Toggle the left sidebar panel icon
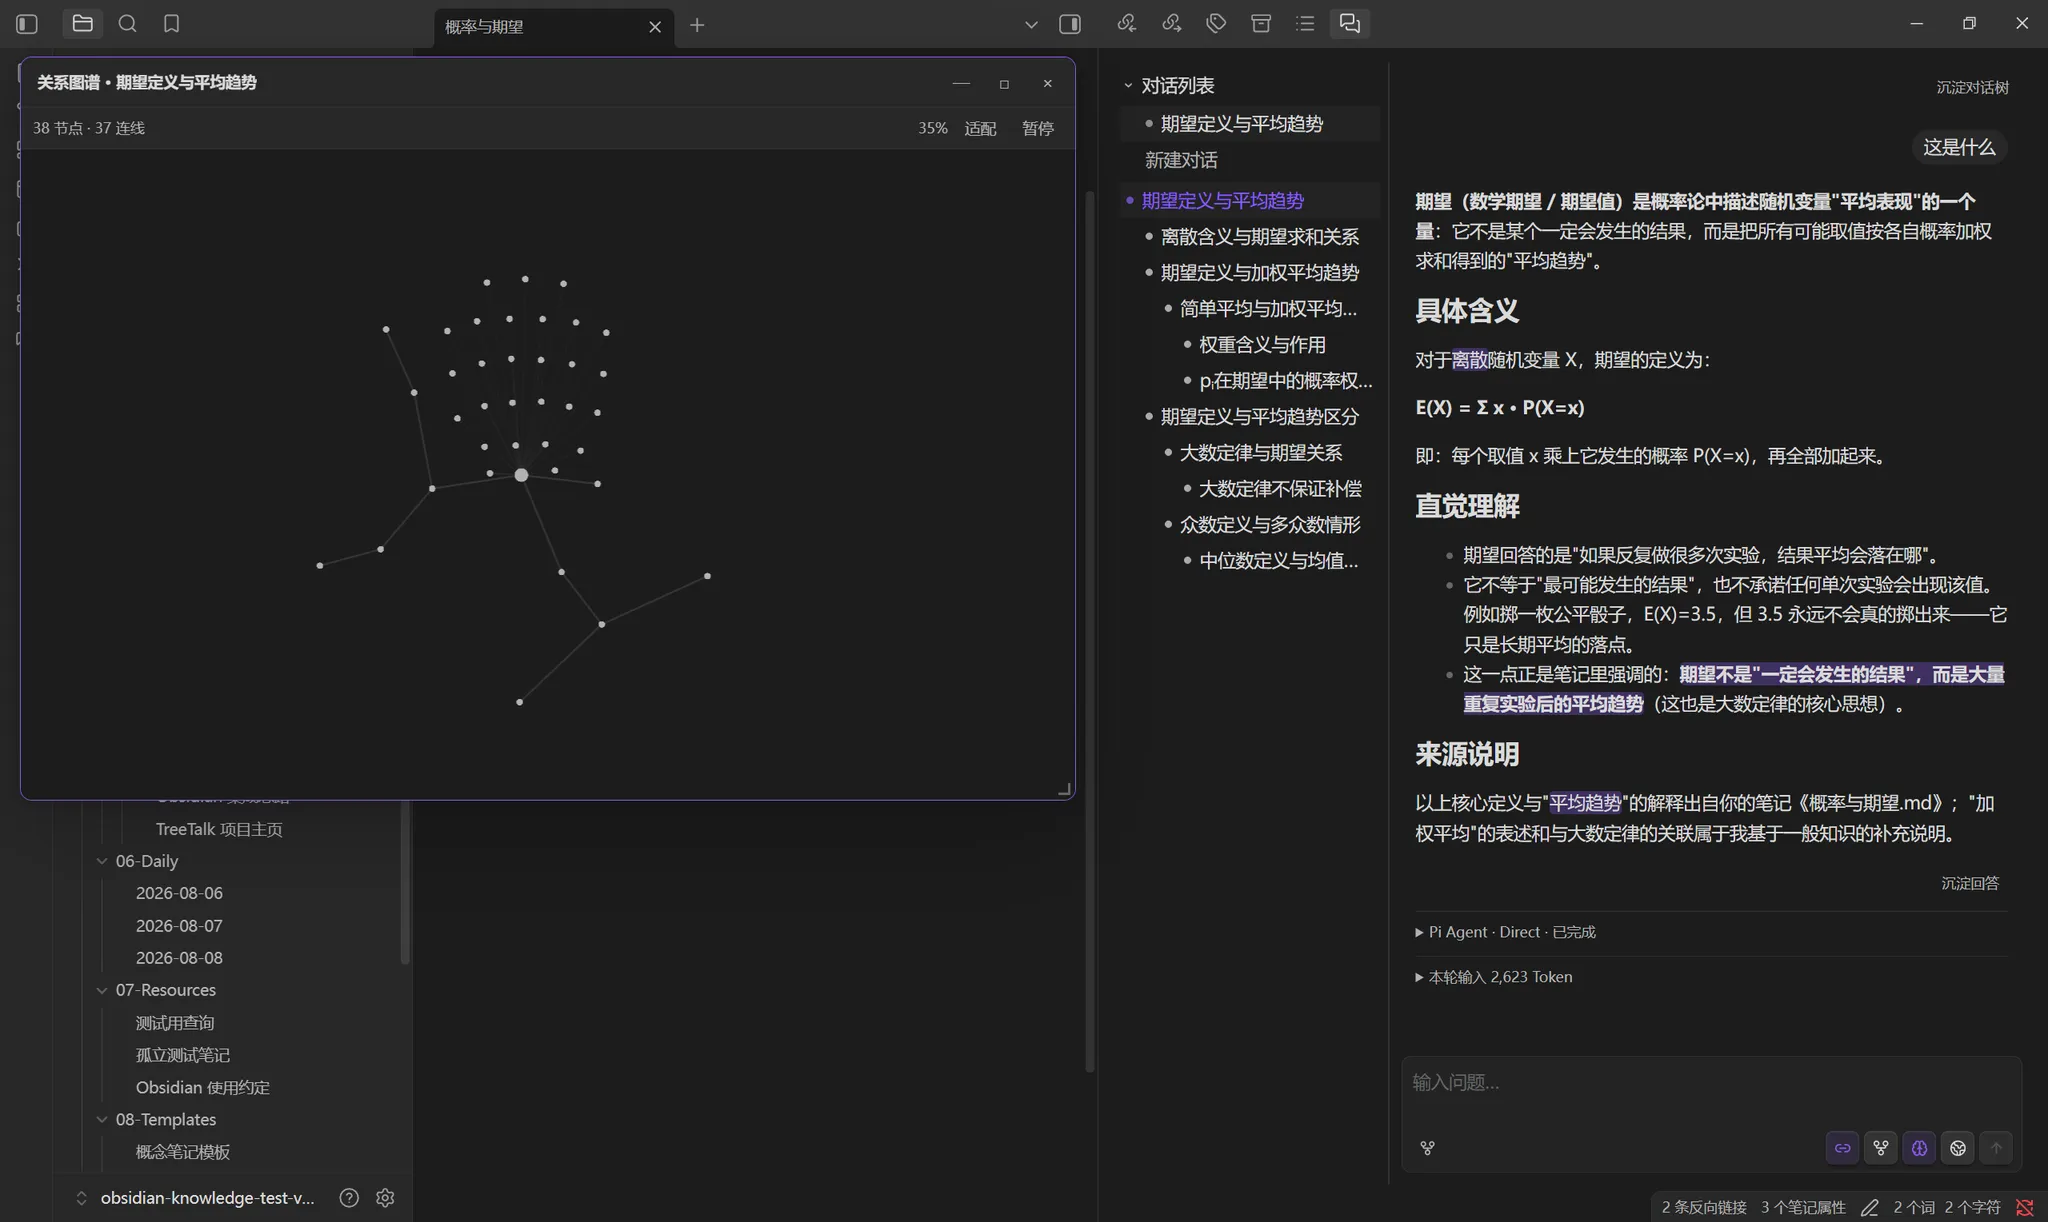Screen dimensions: 2048x1222 click(27, 24)
